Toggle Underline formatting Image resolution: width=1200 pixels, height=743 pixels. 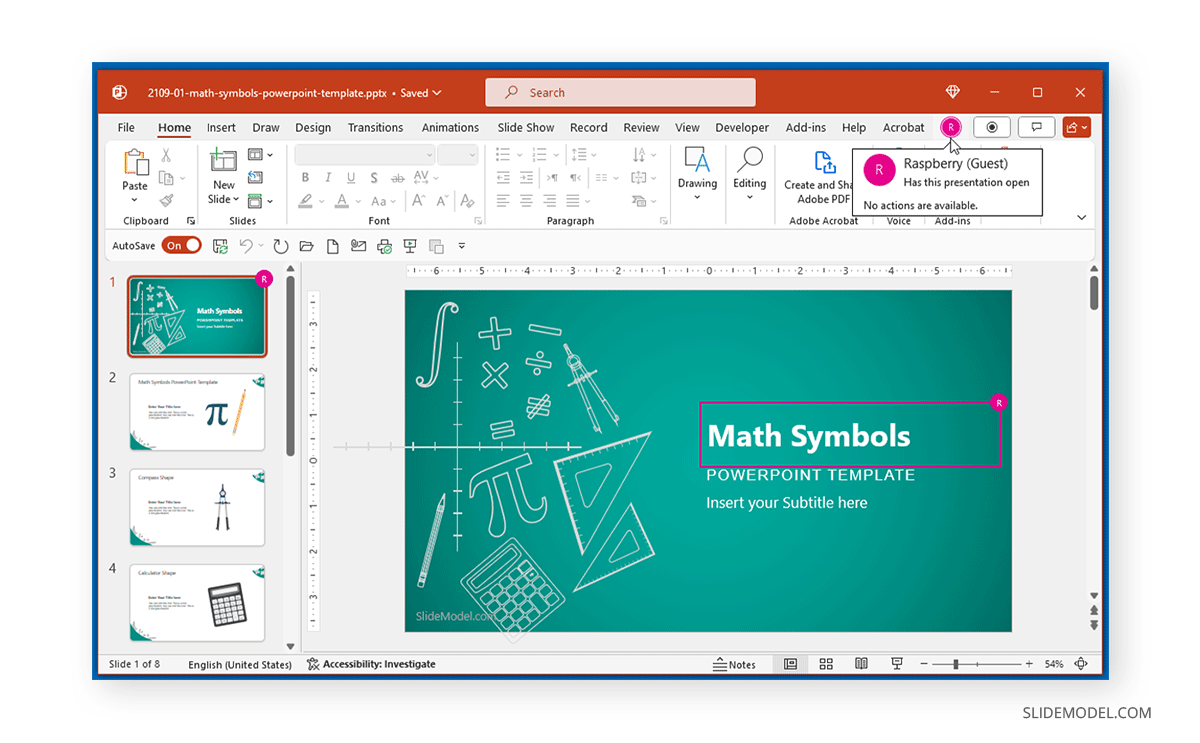(x=351, y=178)
